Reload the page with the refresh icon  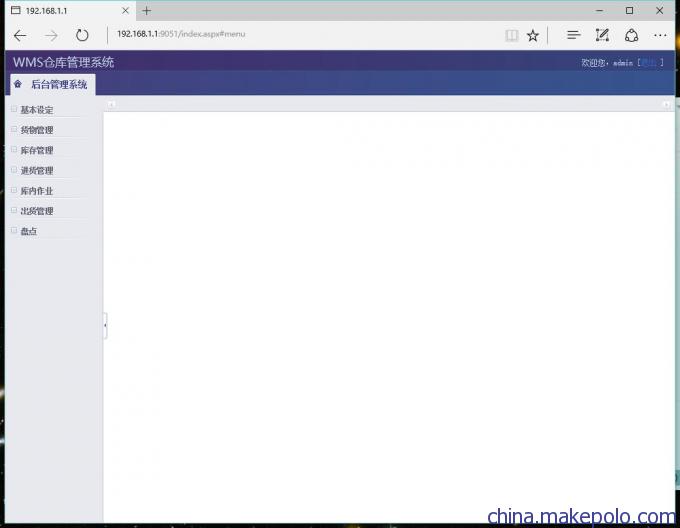pos(82,35)
